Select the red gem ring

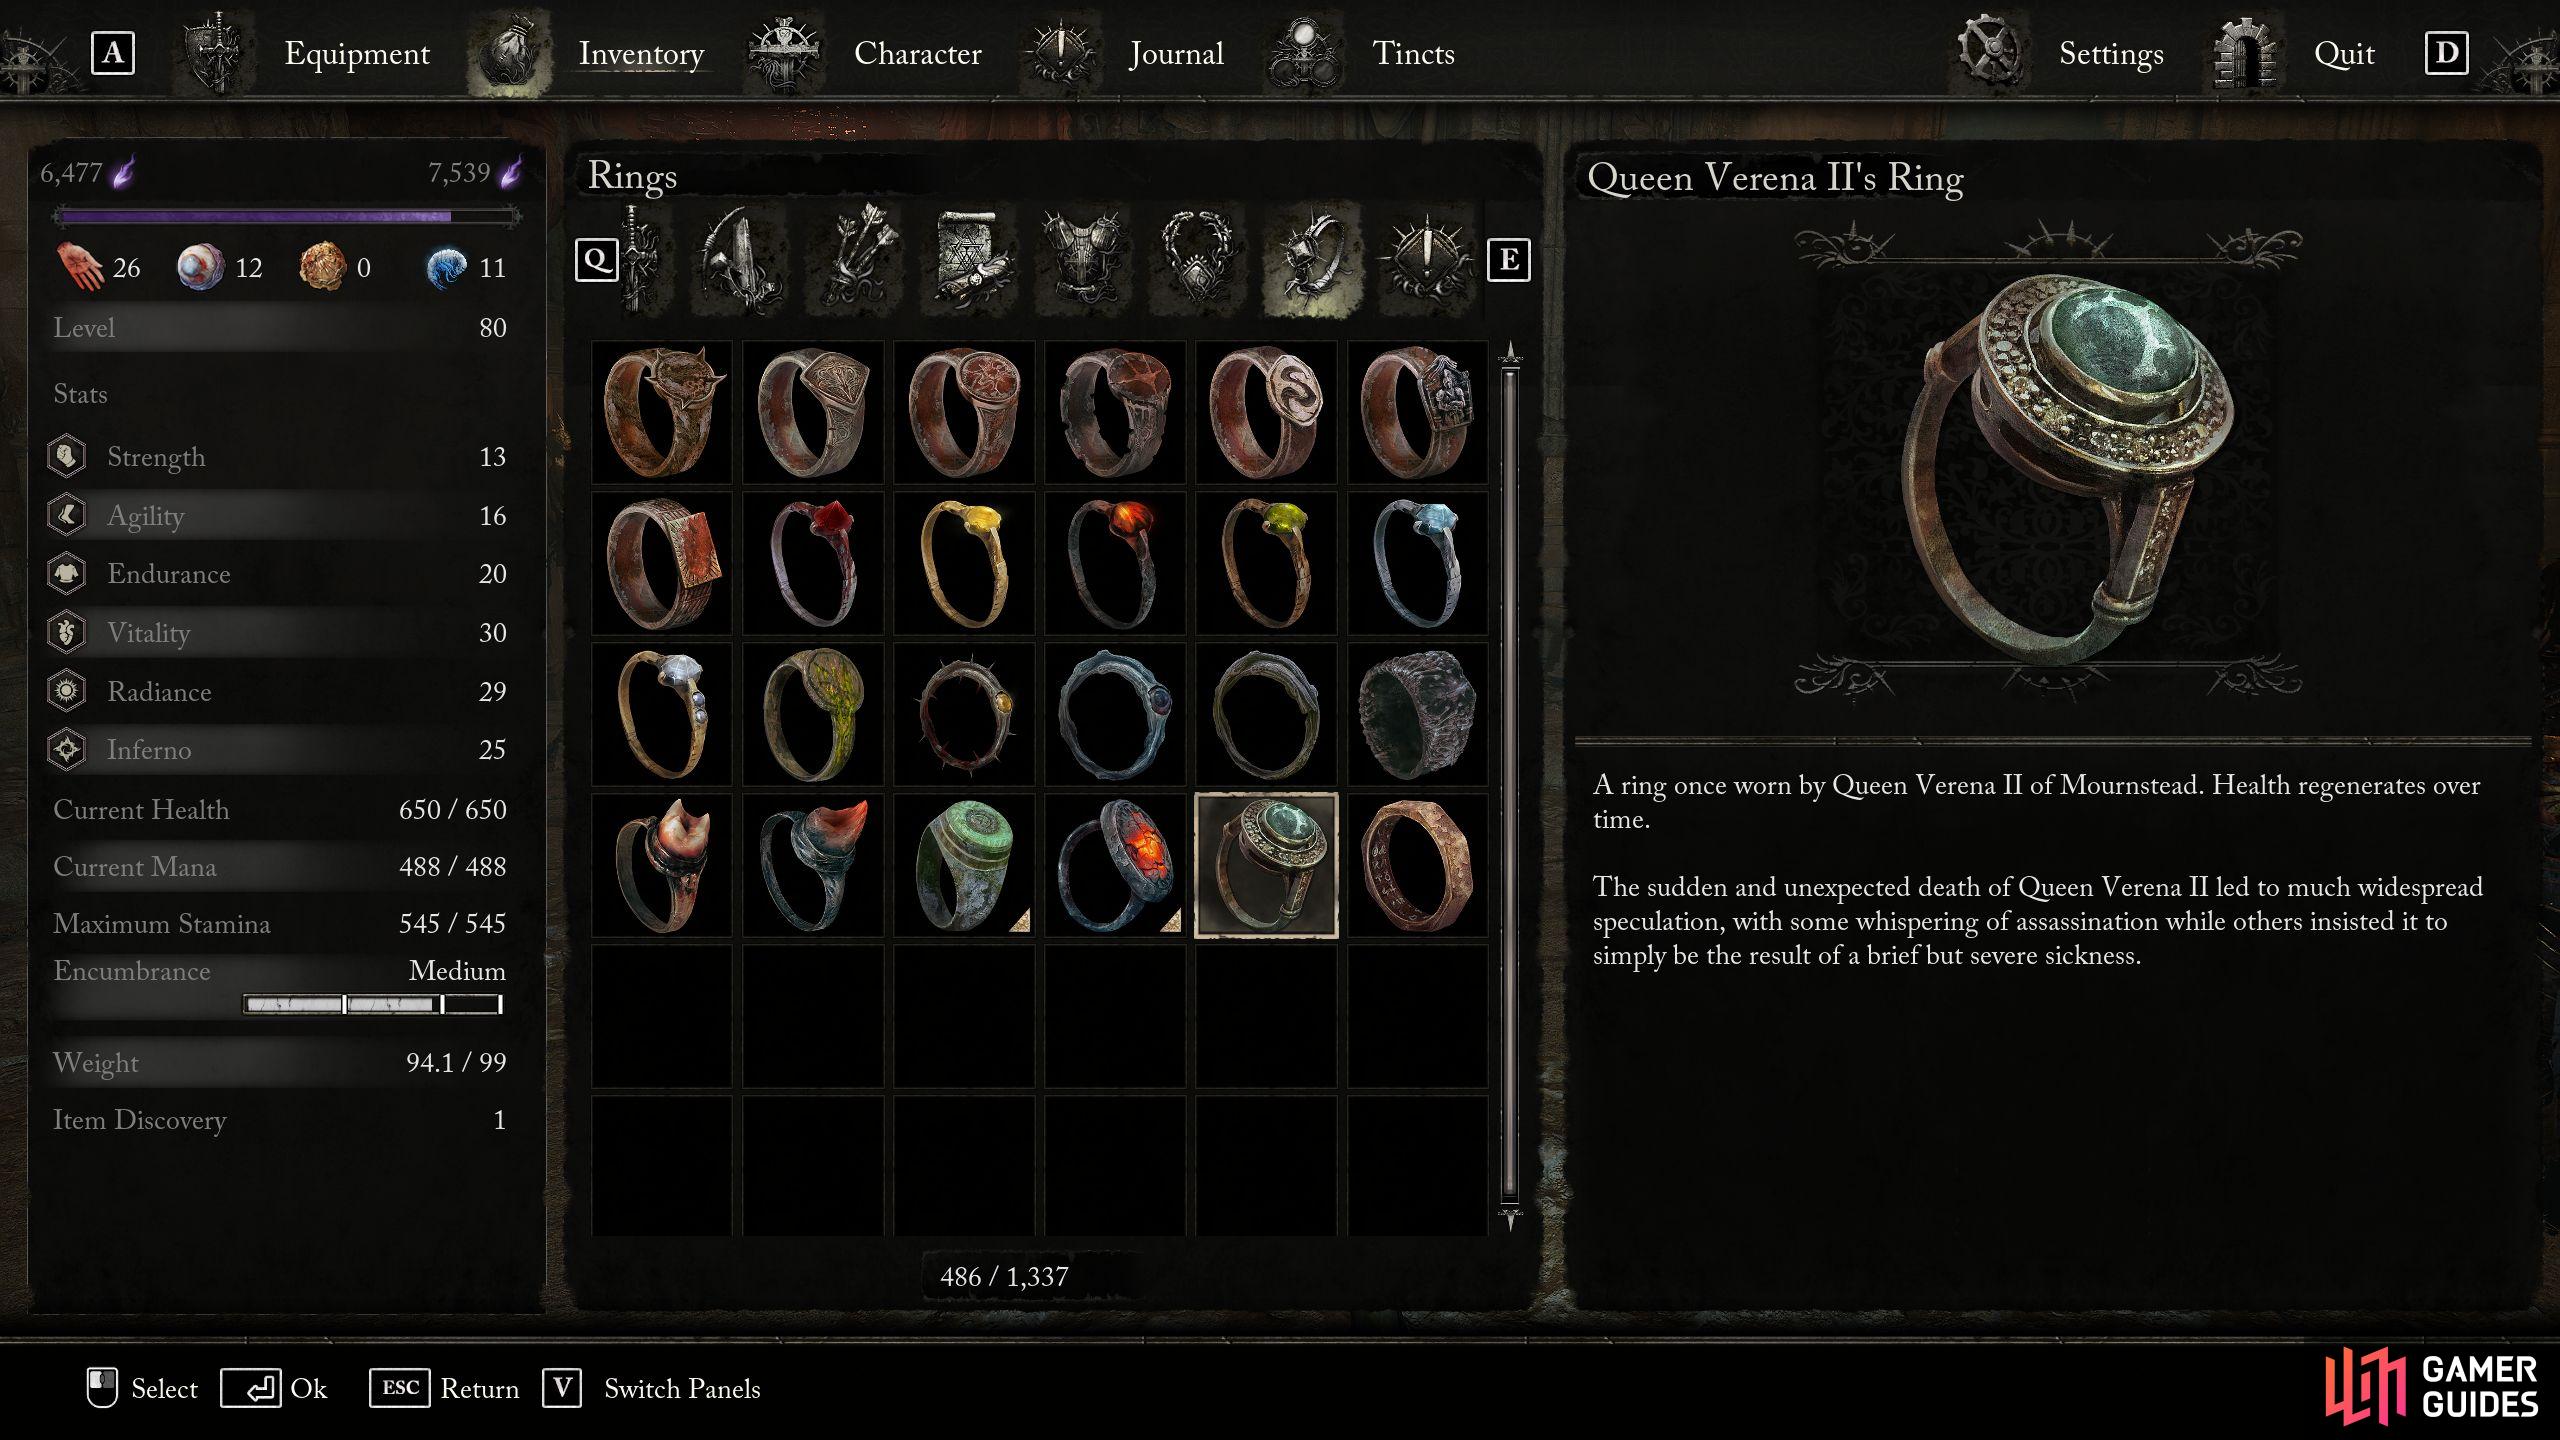[x=813, y=563]
